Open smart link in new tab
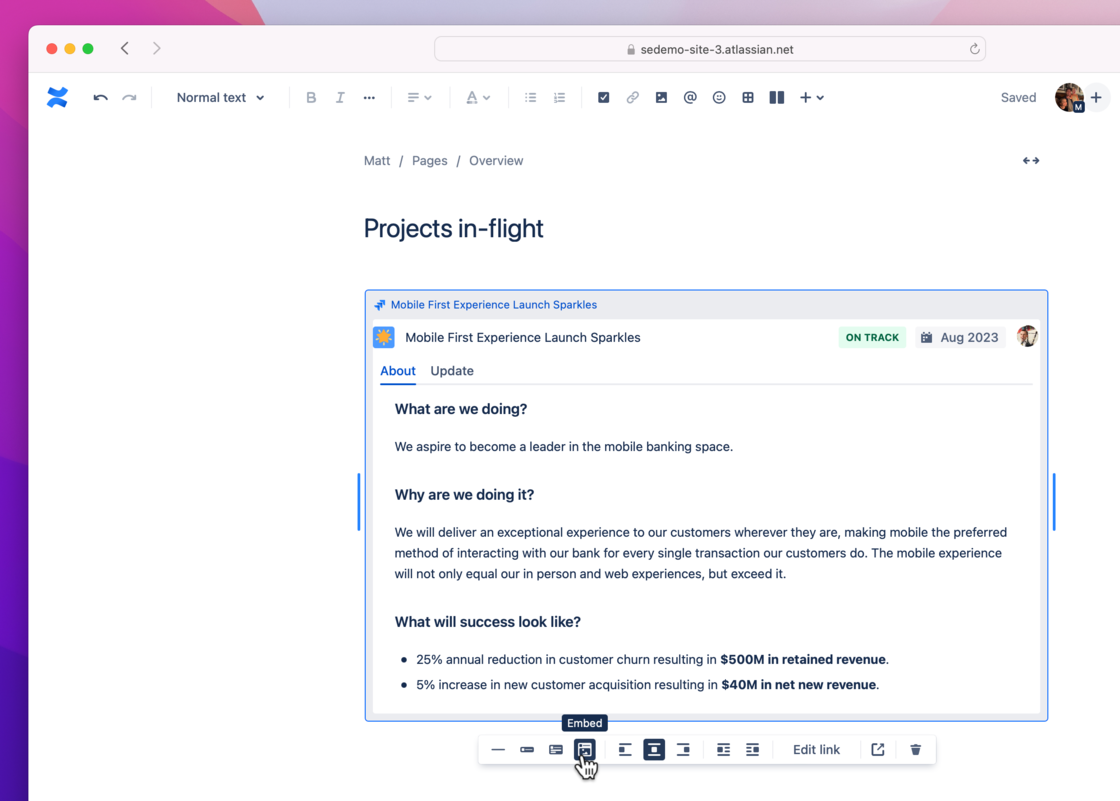The height and width of the screenshot is (801, 1120). coord(877,749)
